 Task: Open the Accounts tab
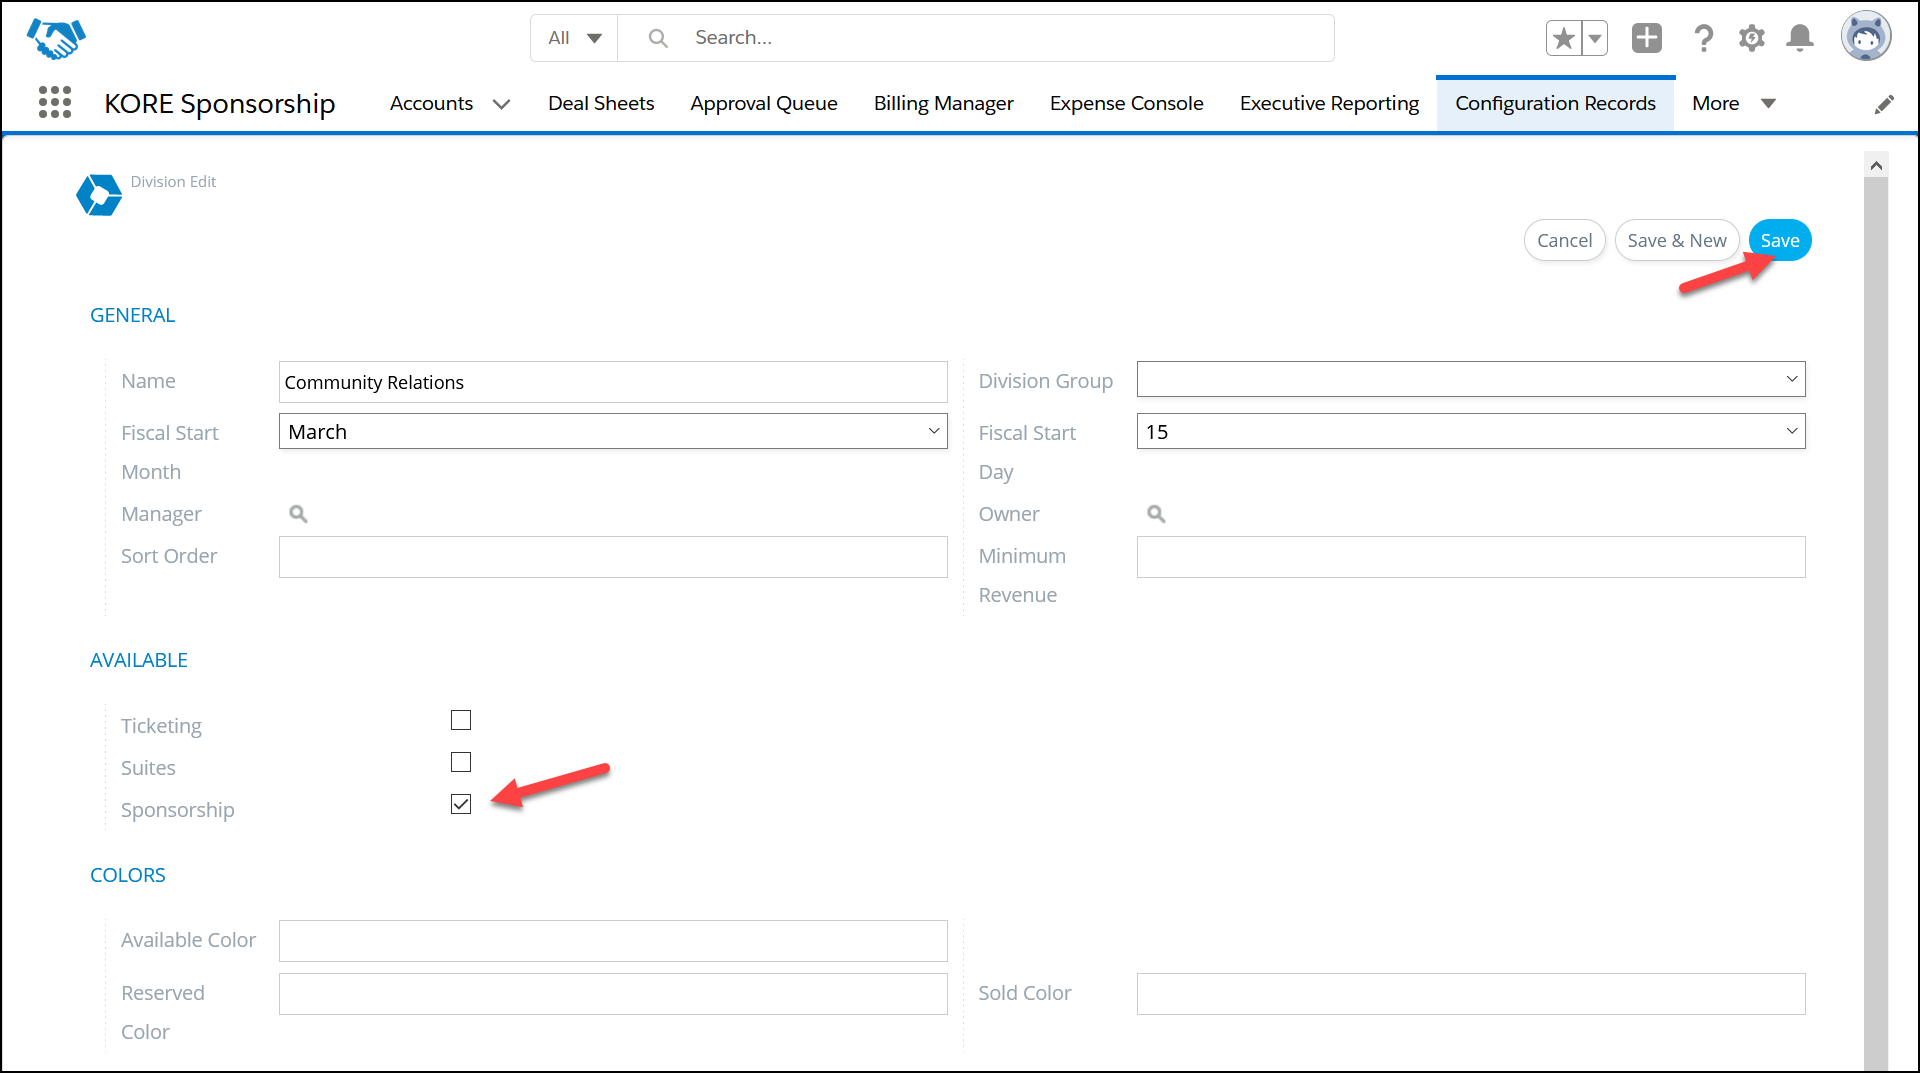431,103
